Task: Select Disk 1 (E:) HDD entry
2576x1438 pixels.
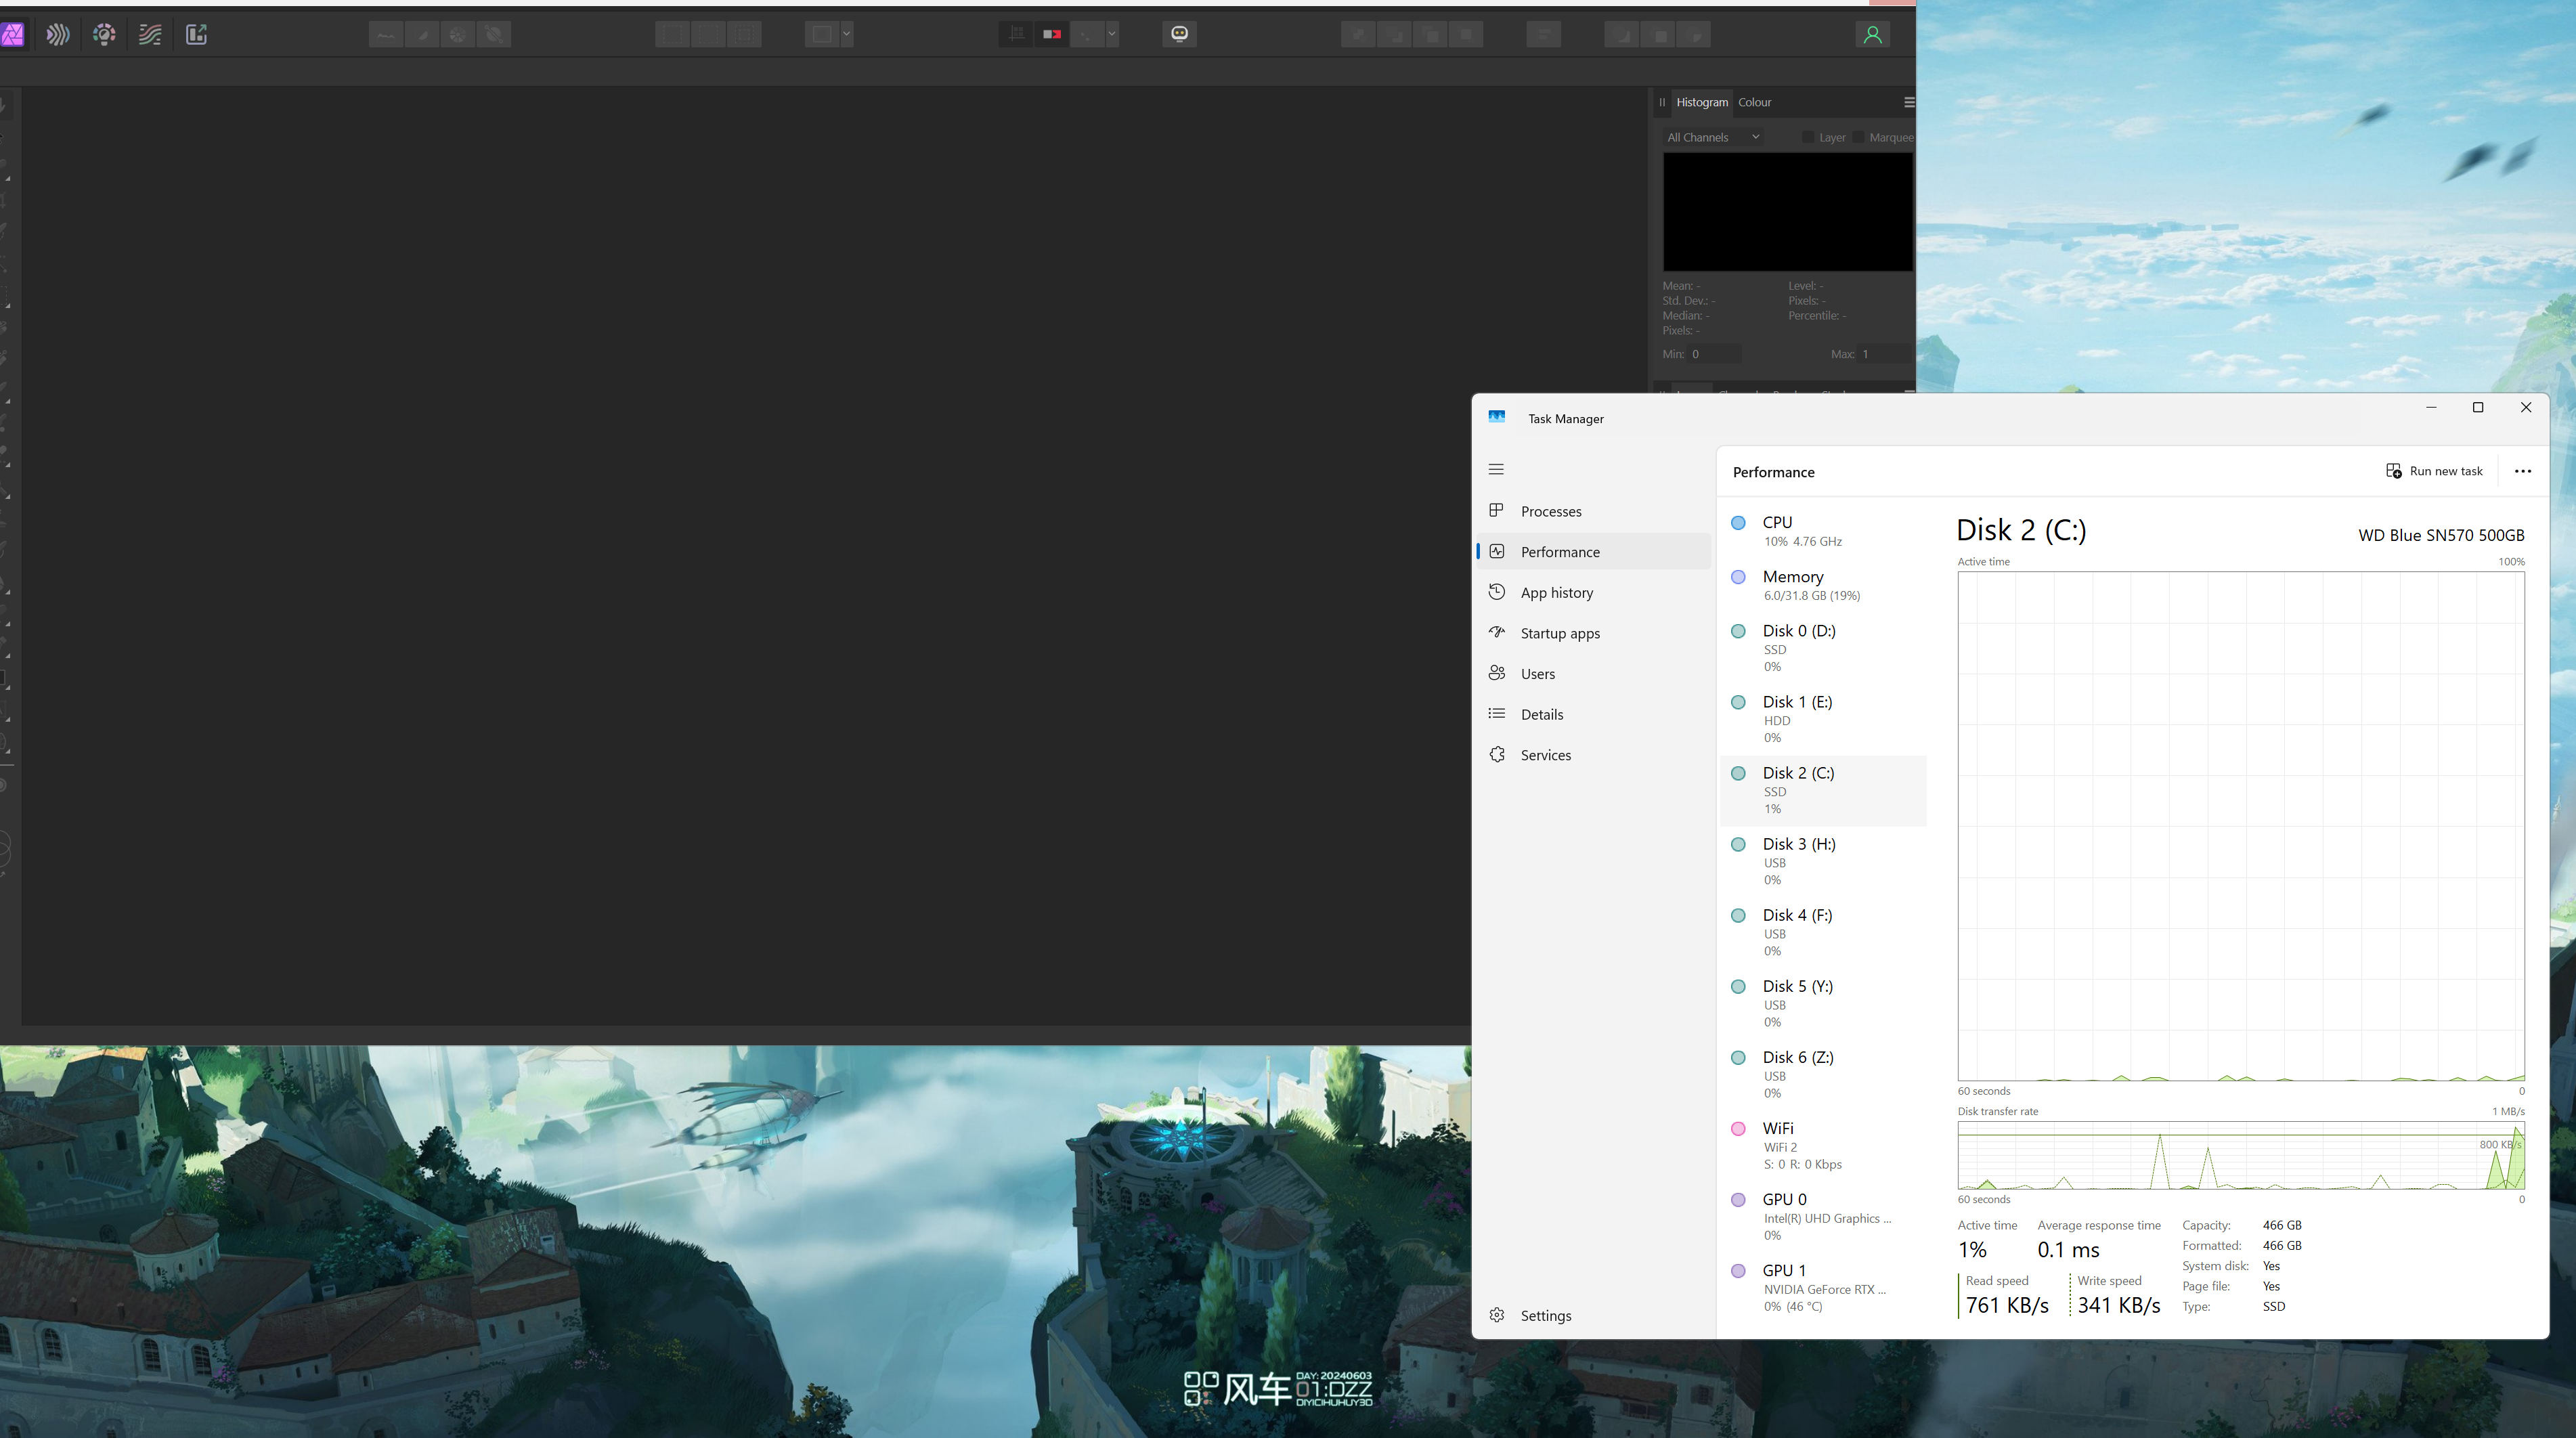Action: tap(1824, 719)
